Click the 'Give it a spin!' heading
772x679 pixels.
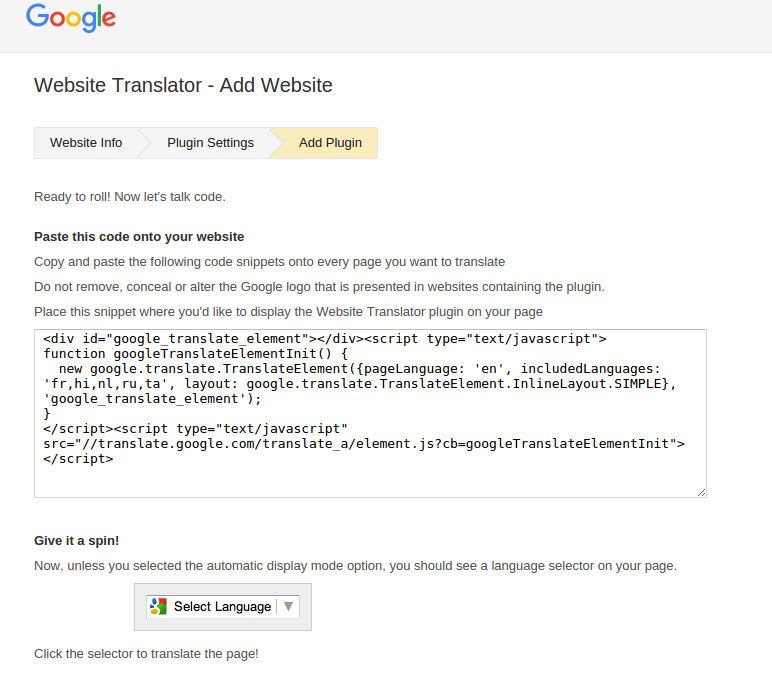pos(76,541)
